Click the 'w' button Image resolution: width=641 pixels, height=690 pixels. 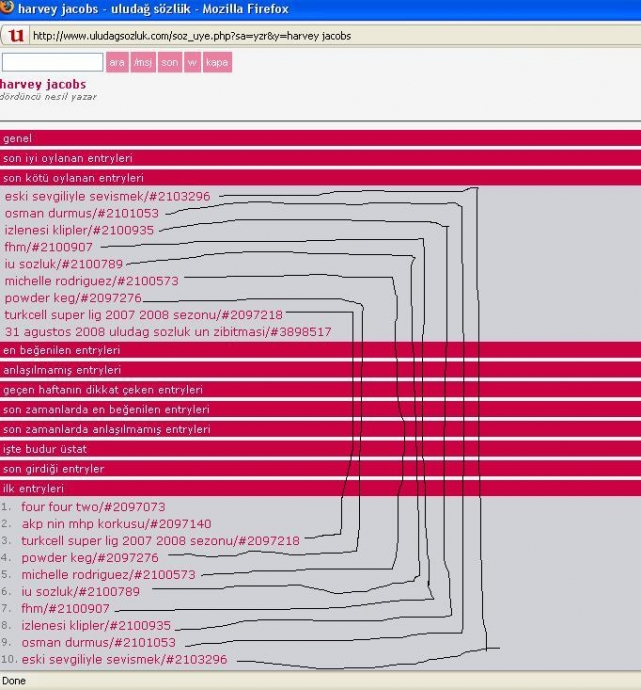coord(192,62)
